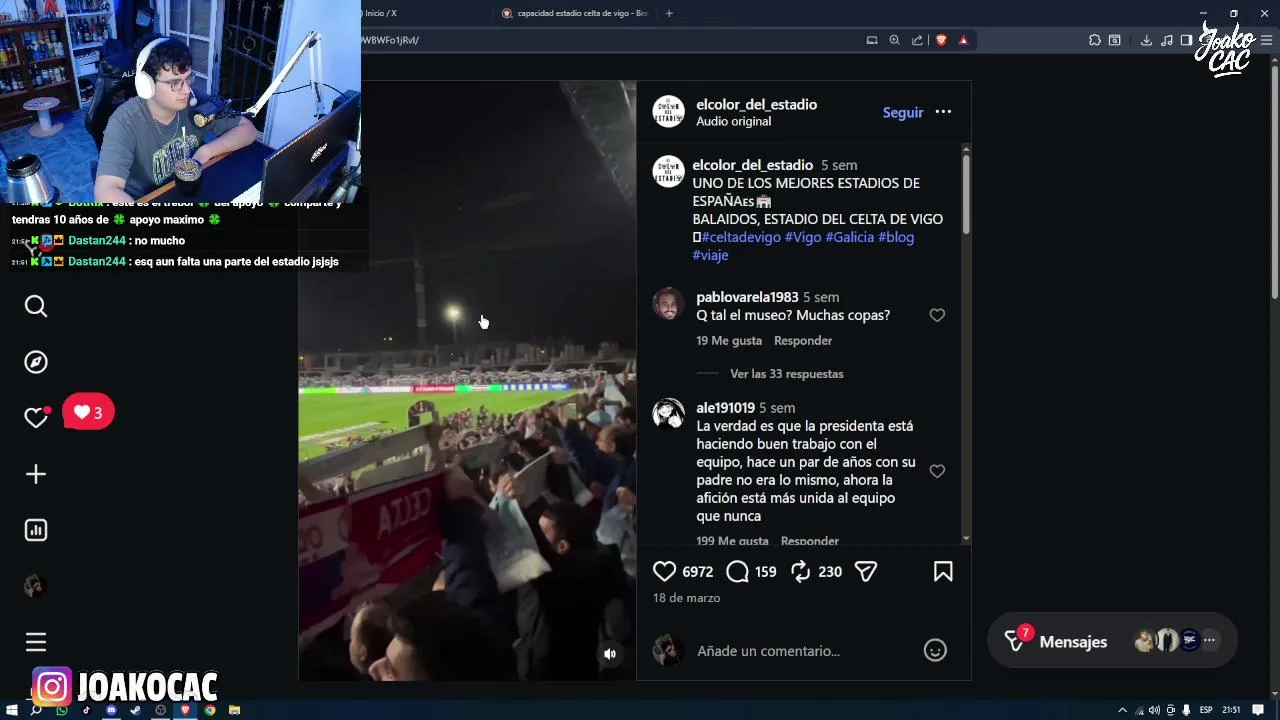Open the comment bubble icon under post

tap(737, 571)
